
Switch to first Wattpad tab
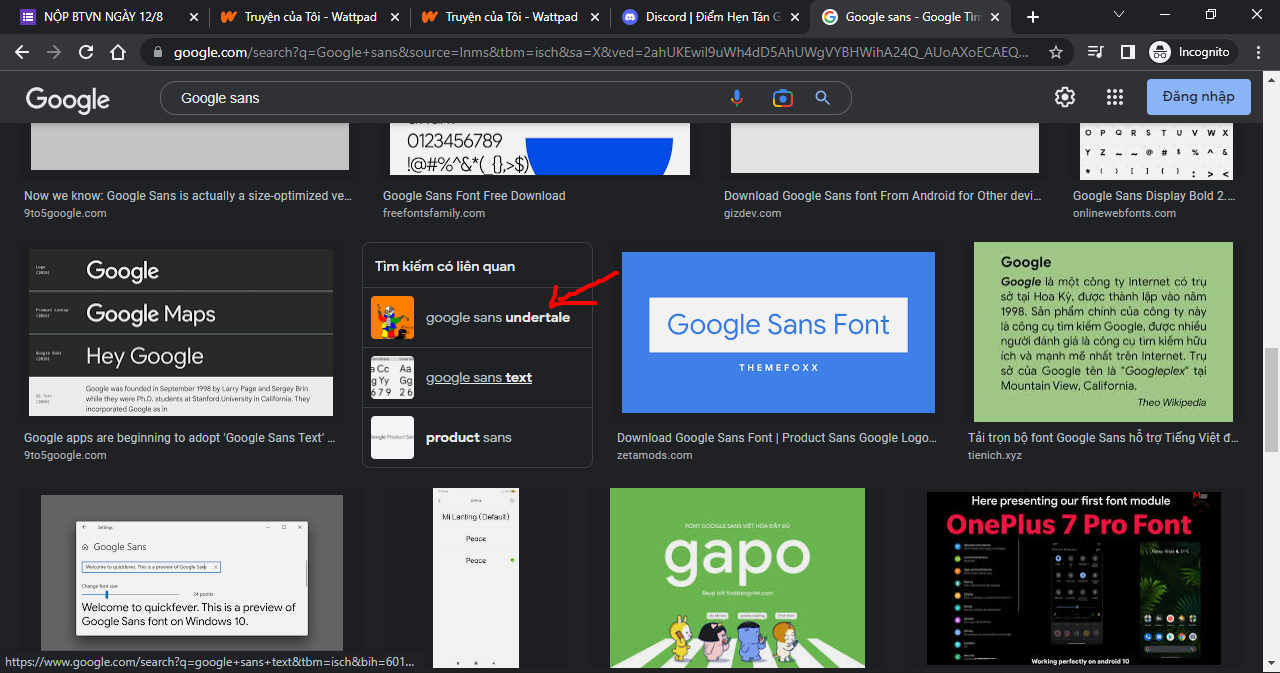308,17
